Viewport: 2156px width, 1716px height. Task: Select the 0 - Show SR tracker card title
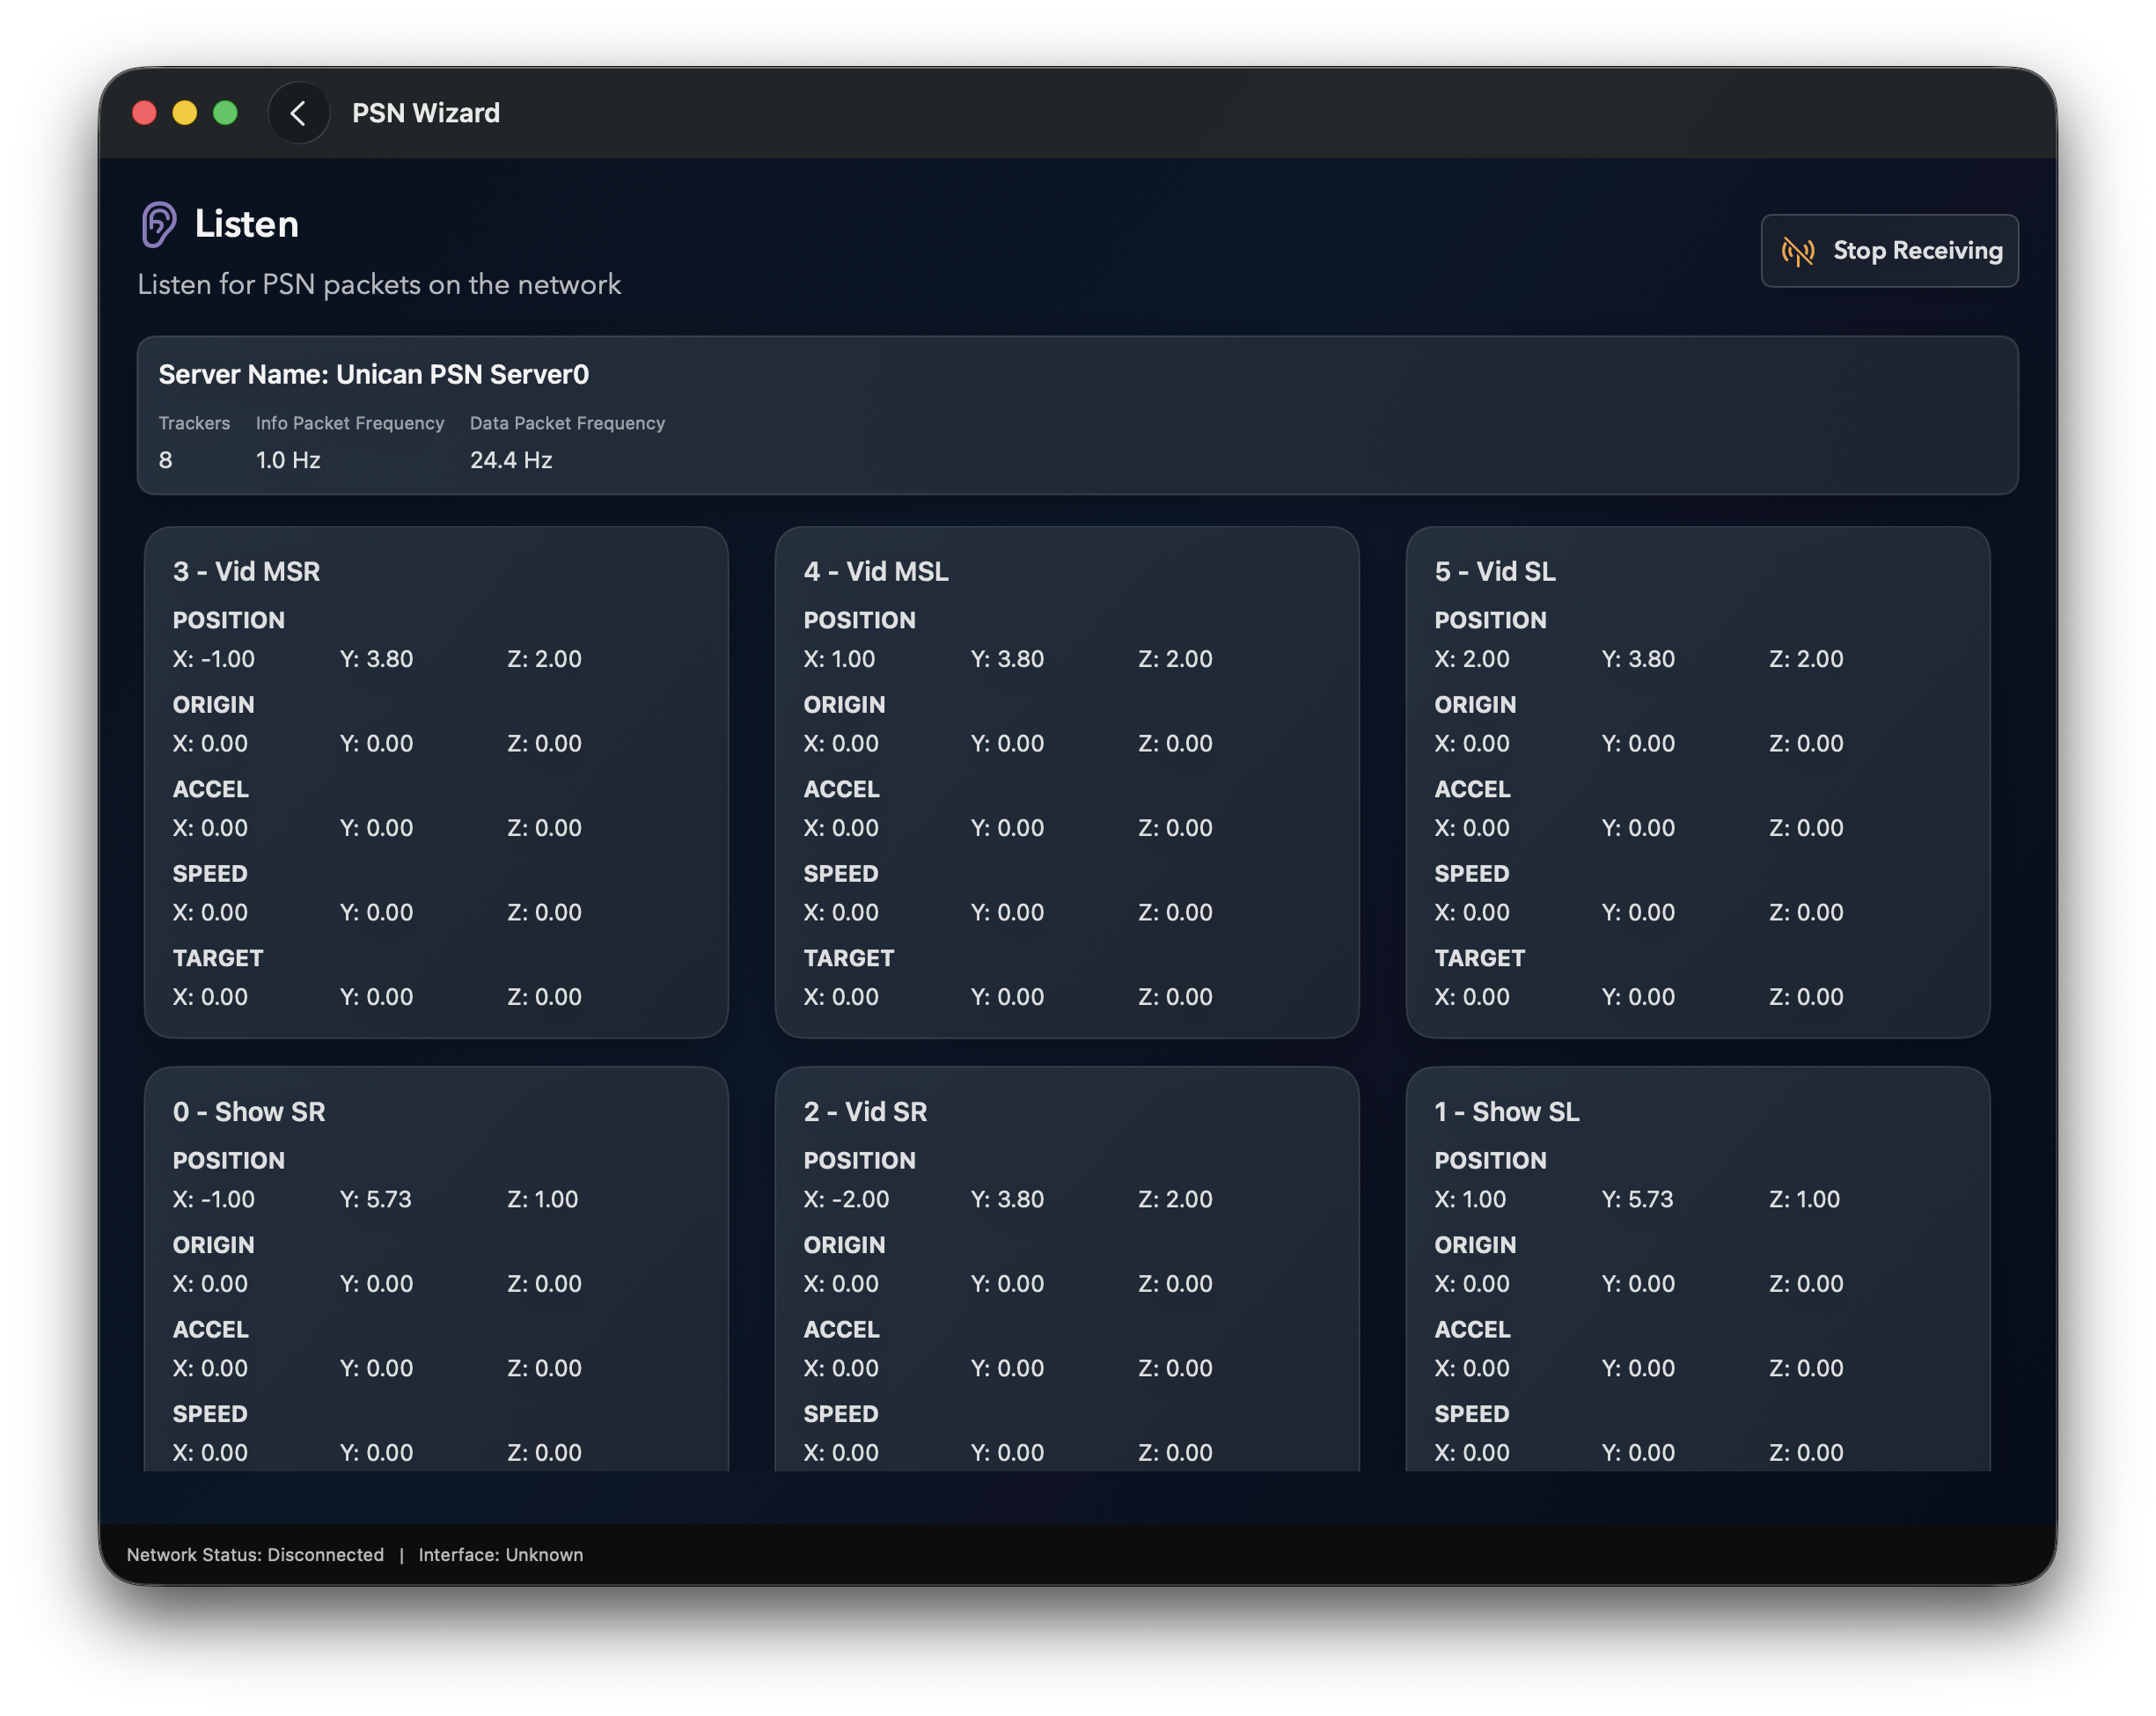point(249,1111)
